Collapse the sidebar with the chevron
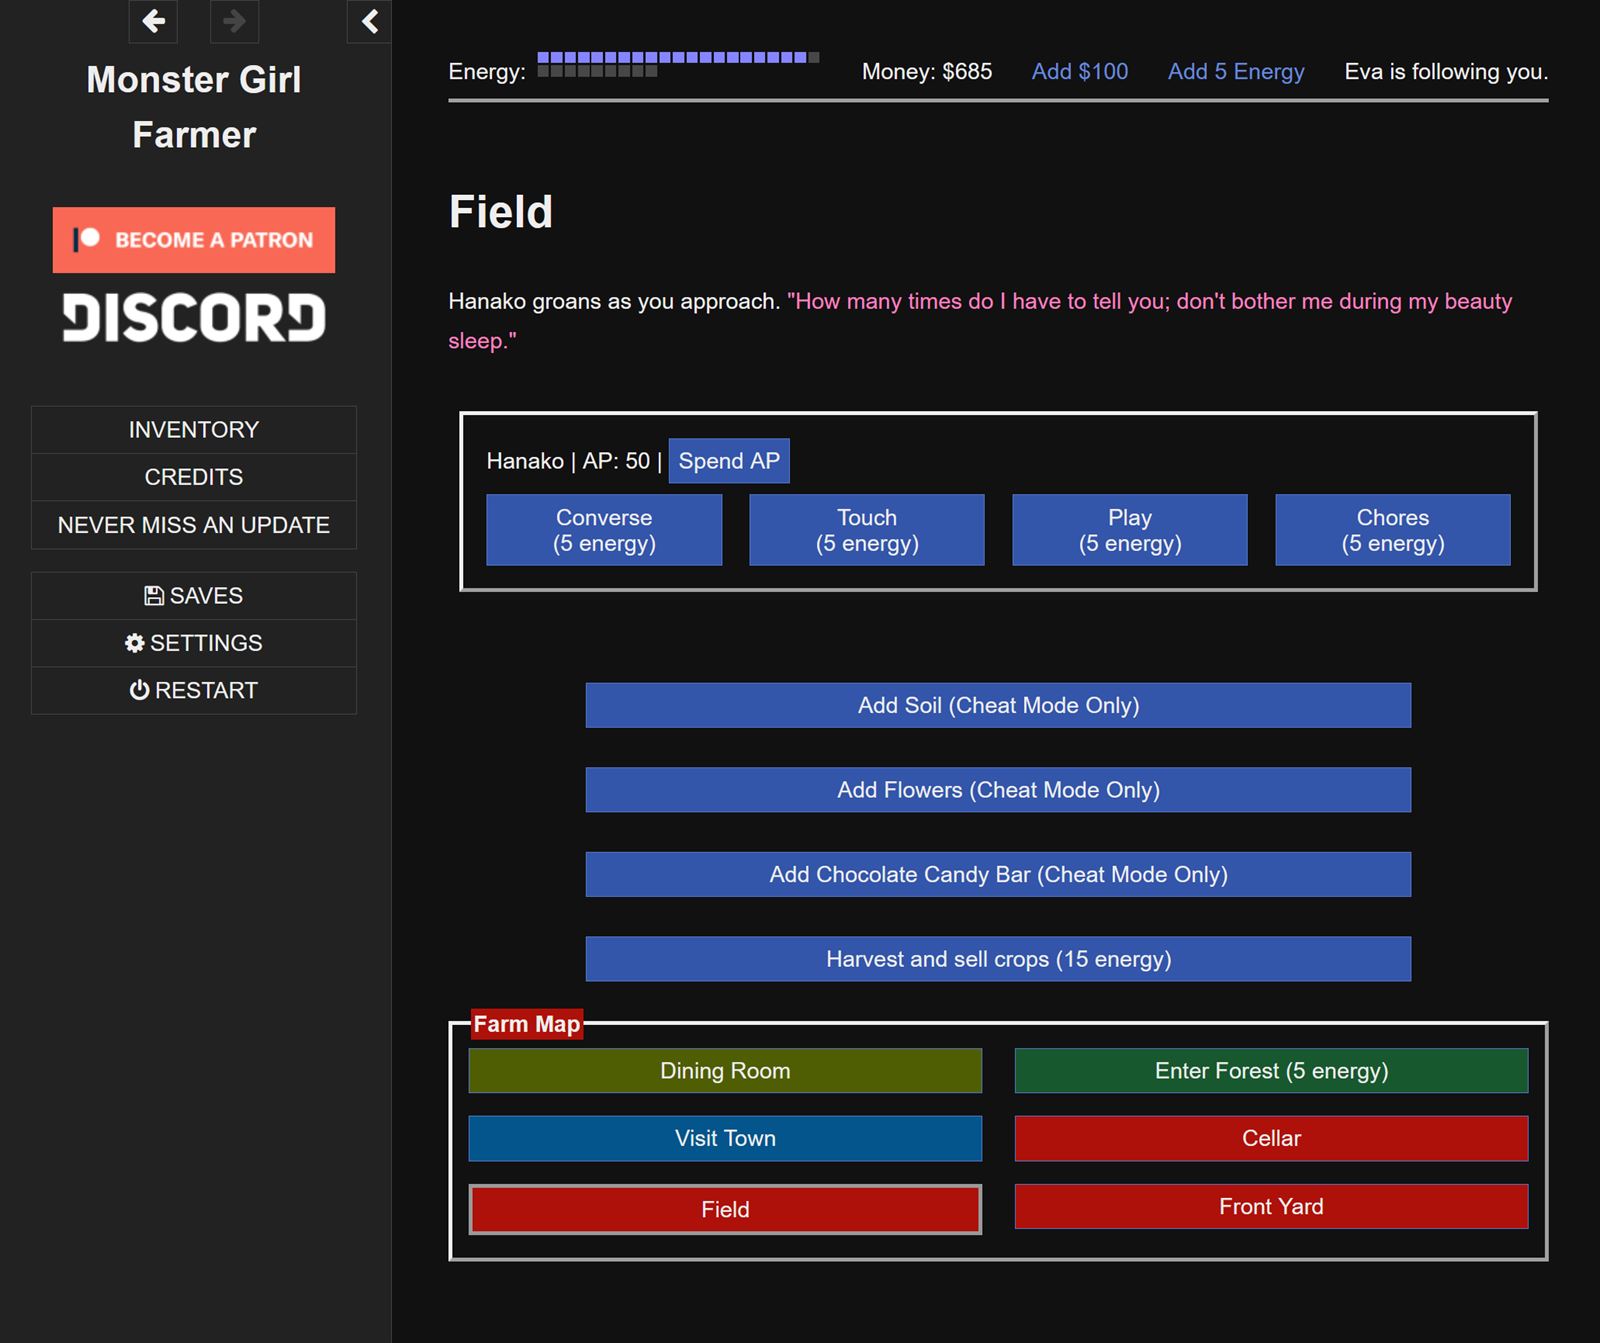 click(369, 19)
